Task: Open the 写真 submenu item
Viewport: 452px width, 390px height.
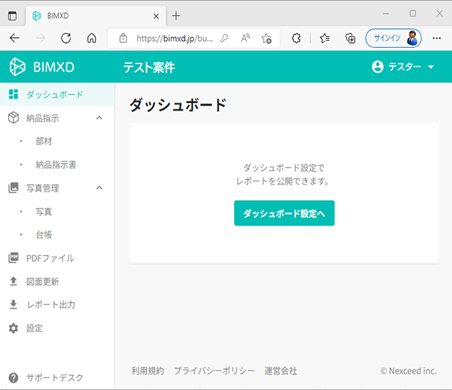Action: [44, 212]
